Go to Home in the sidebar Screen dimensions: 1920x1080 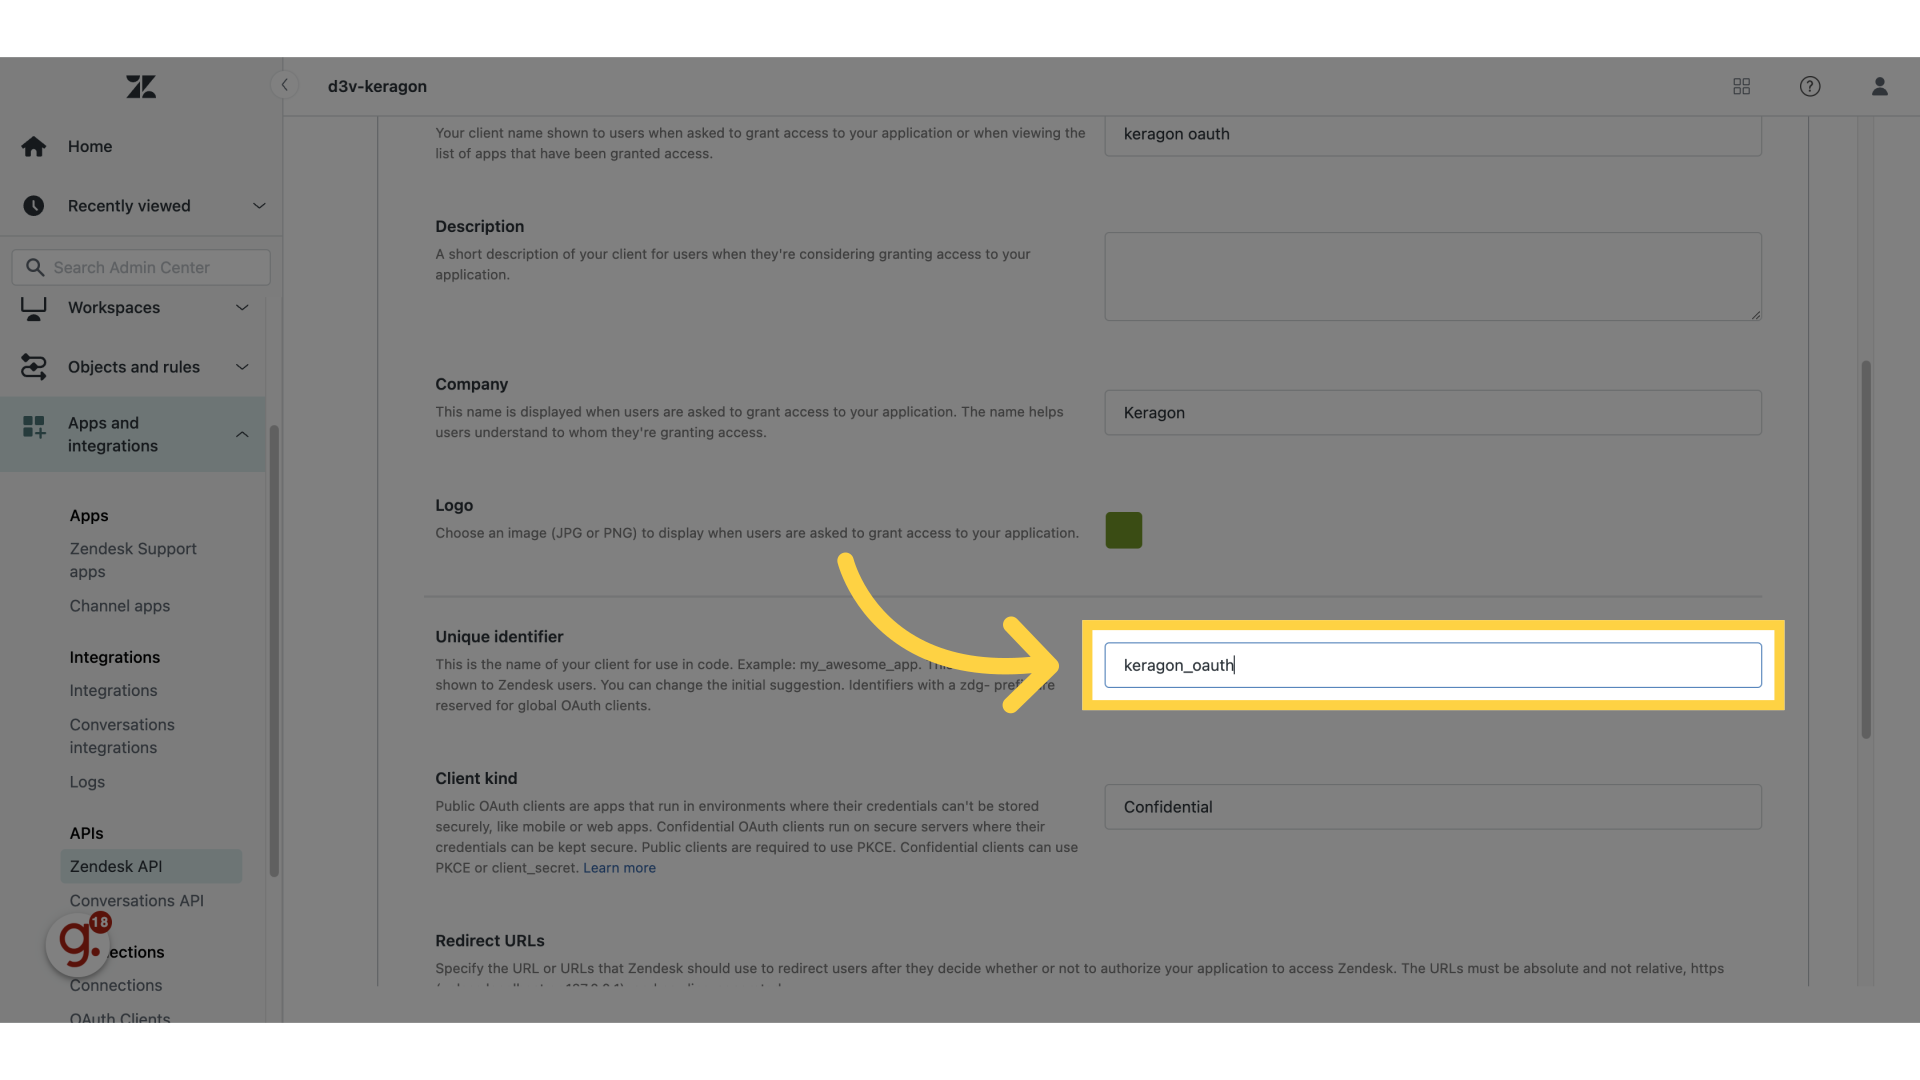point(90,147)
